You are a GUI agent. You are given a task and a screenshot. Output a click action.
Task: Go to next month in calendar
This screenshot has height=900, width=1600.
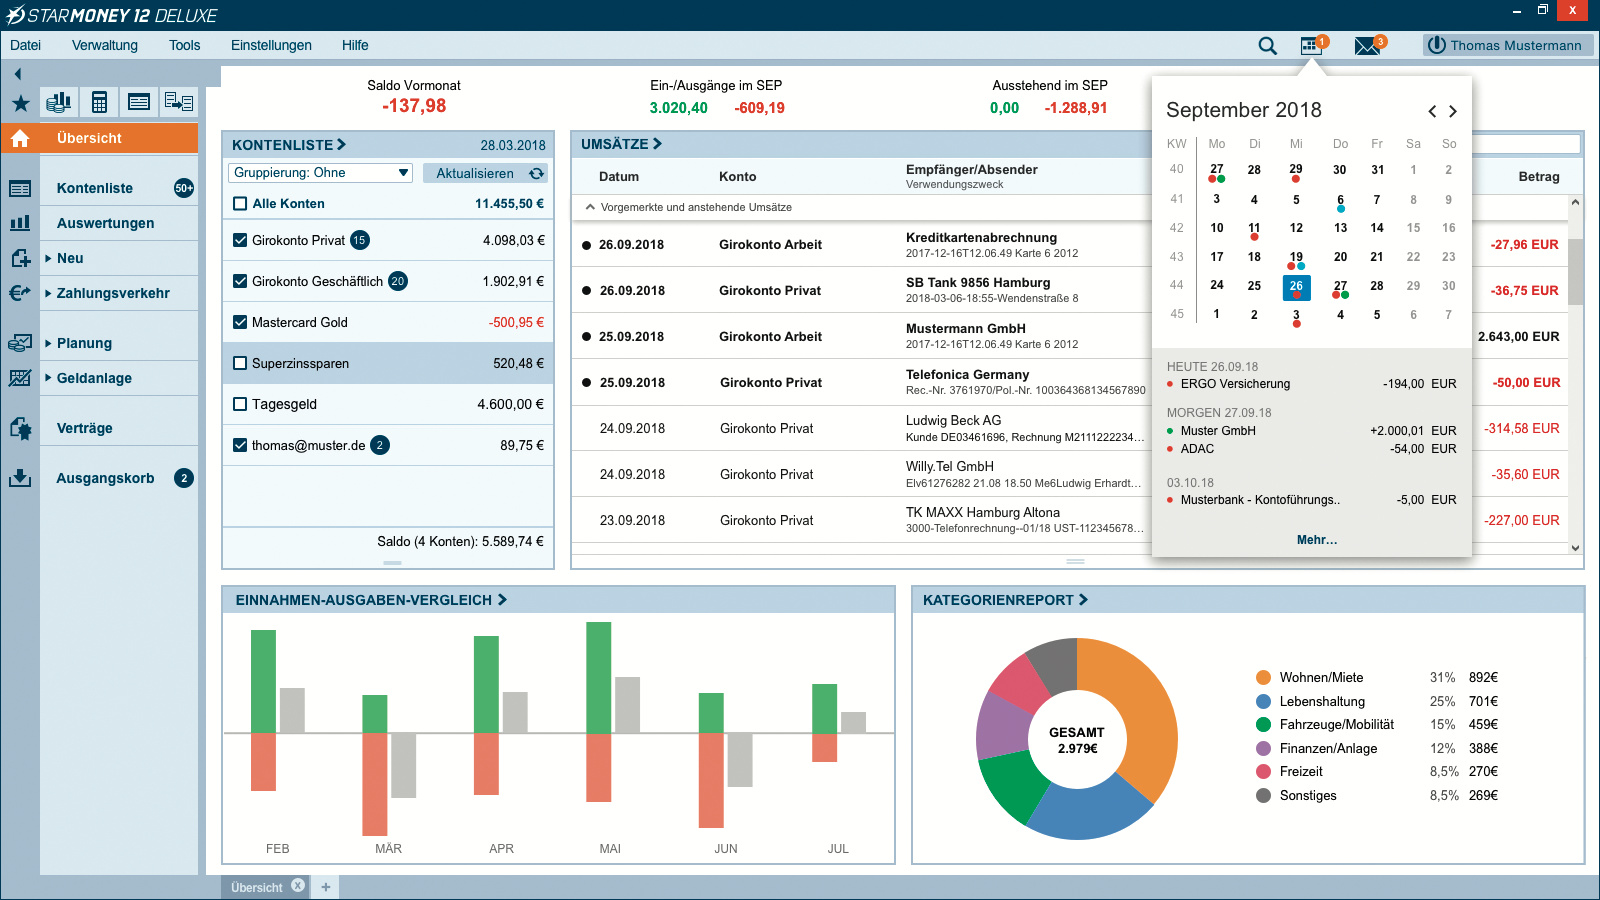click(x=1453, y=111)
